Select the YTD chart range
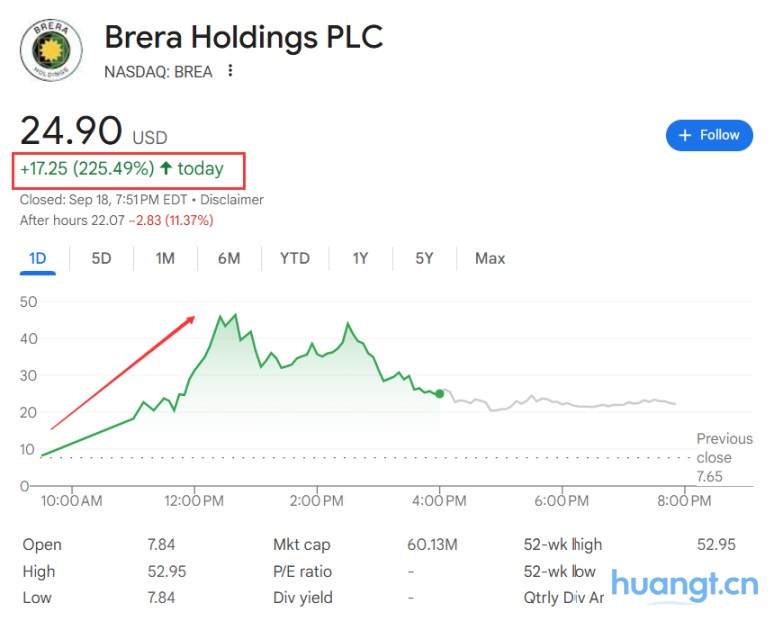Image resolution: width=774 pixels, height=630 pixels. coord(294,258)
